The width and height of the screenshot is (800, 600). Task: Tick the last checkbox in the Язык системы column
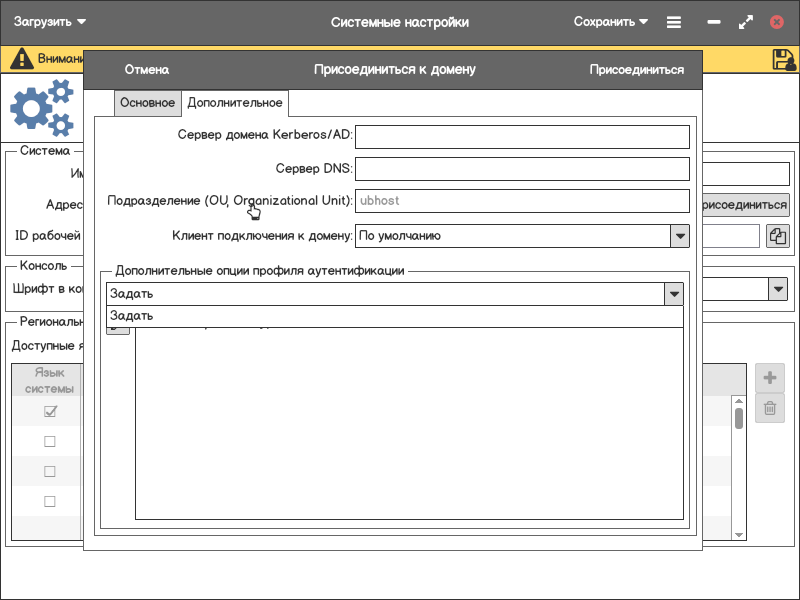[50, 501]
